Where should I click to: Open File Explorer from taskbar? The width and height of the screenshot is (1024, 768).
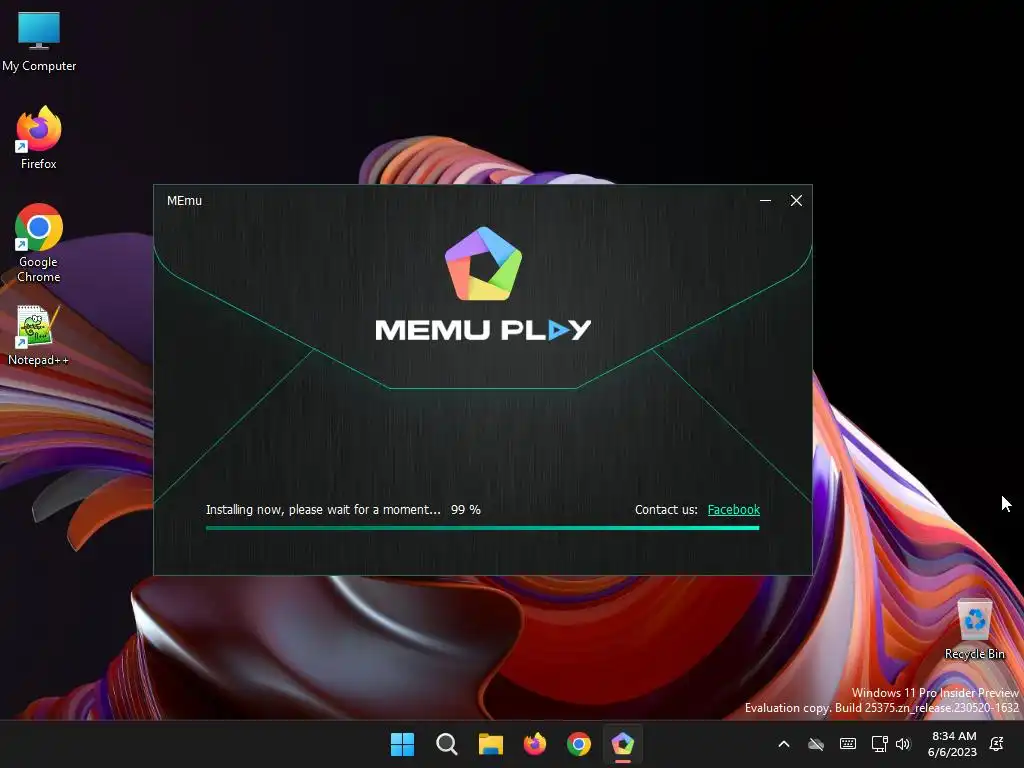pyautogui.click(x=490, y=744)
